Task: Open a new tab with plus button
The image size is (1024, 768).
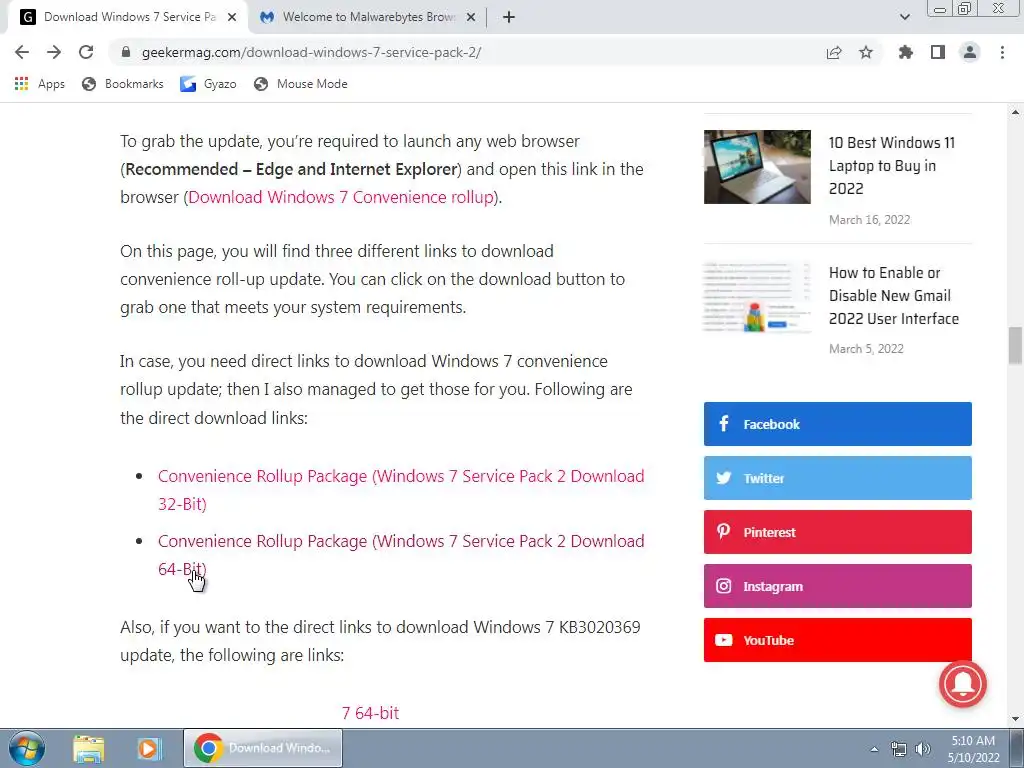Action: click(x=509, y=17)
